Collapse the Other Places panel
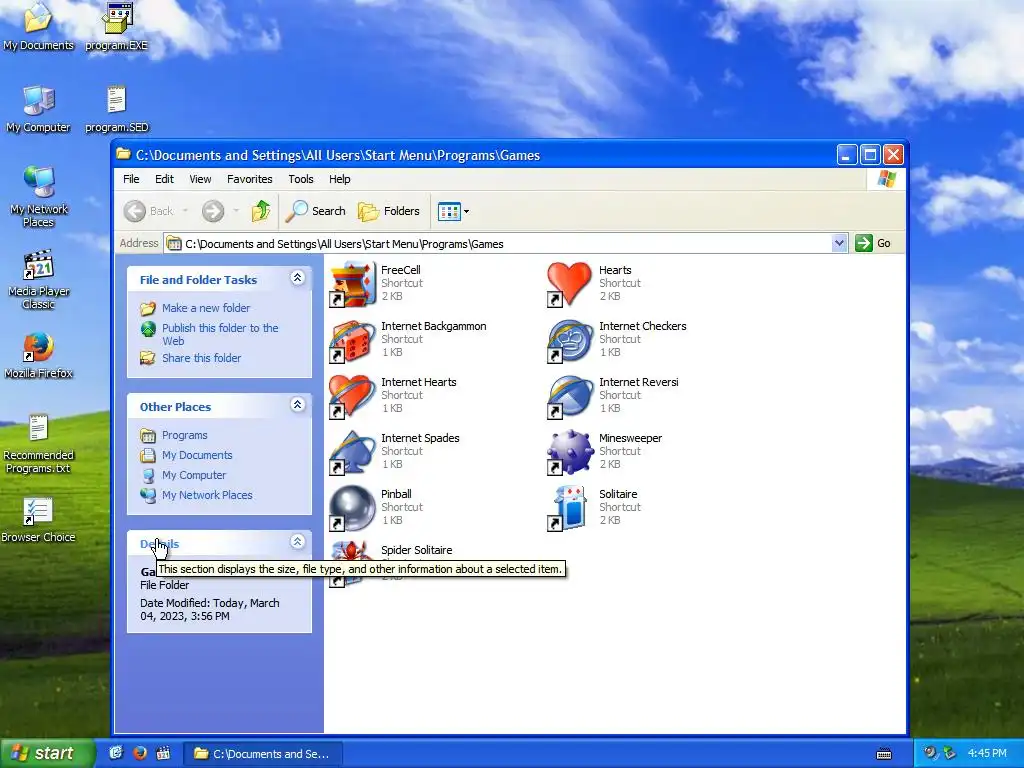The height and width of the screenshot is (768, 1024). [x=297, y=405]
